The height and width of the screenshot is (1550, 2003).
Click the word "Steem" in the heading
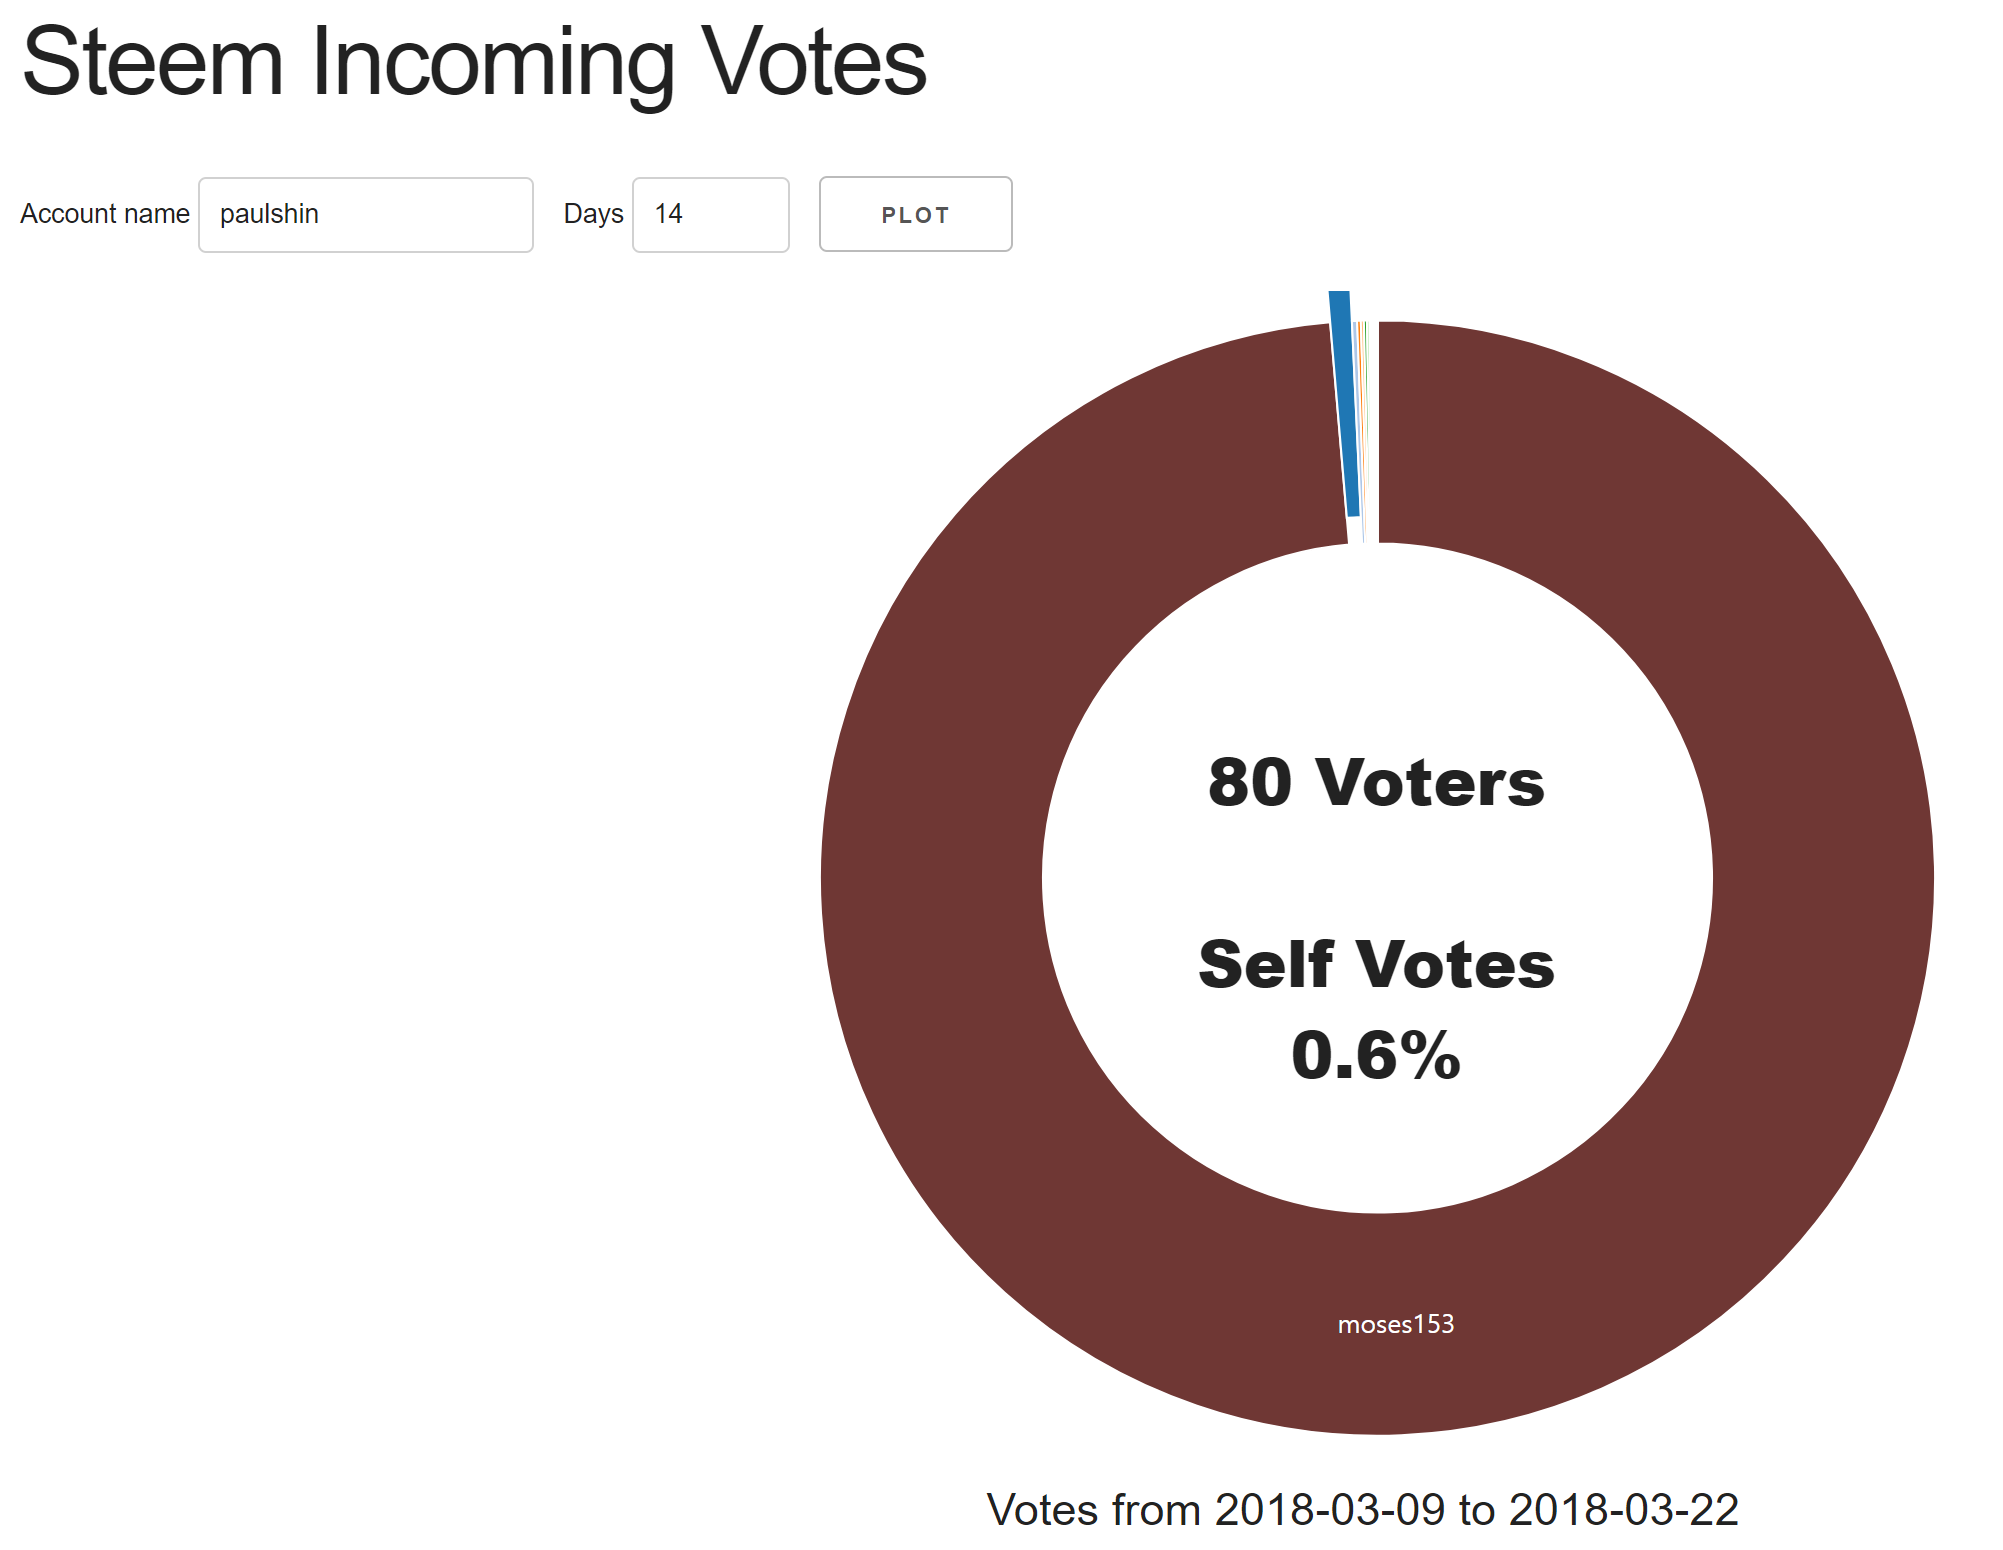click(x=153, y=62)
